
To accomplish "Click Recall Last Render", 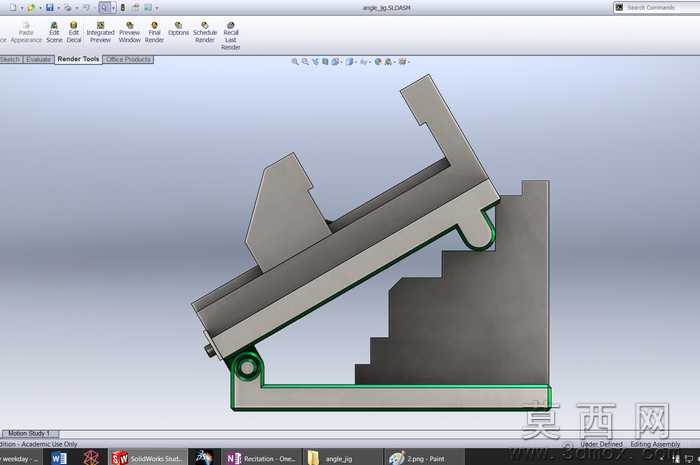I will pyautogui.click(x=231, y=36).
